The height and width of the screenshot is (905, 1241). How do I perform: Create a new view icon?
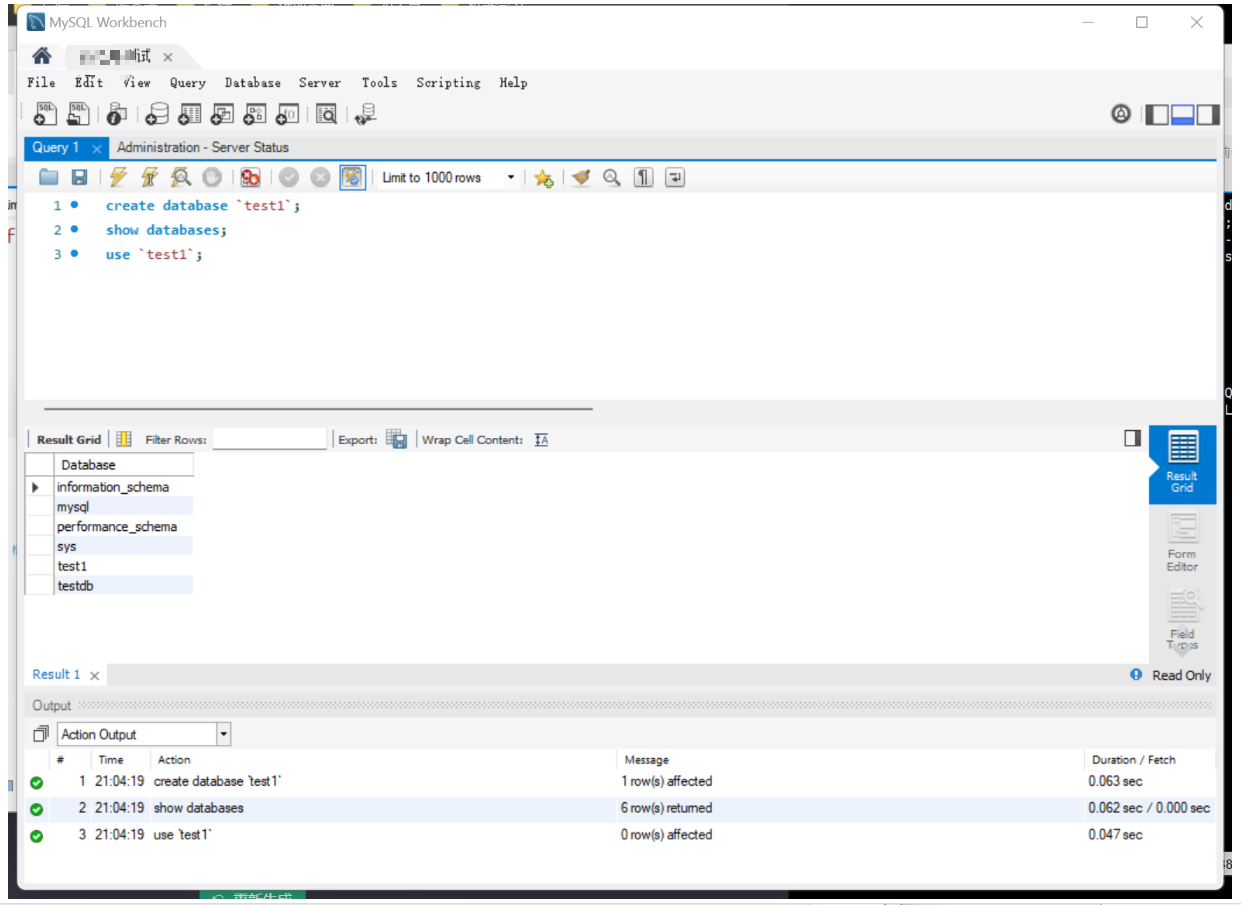(222, 114)
